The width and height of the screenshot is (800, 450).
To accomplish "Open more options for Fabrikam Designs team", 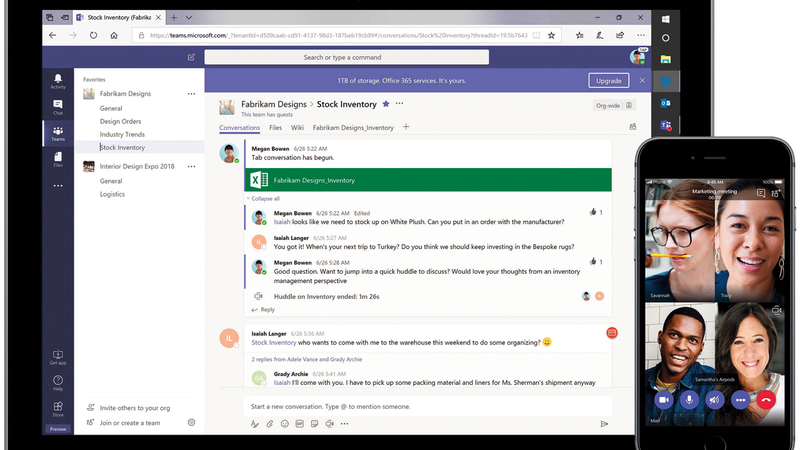I will coord(191,94).
